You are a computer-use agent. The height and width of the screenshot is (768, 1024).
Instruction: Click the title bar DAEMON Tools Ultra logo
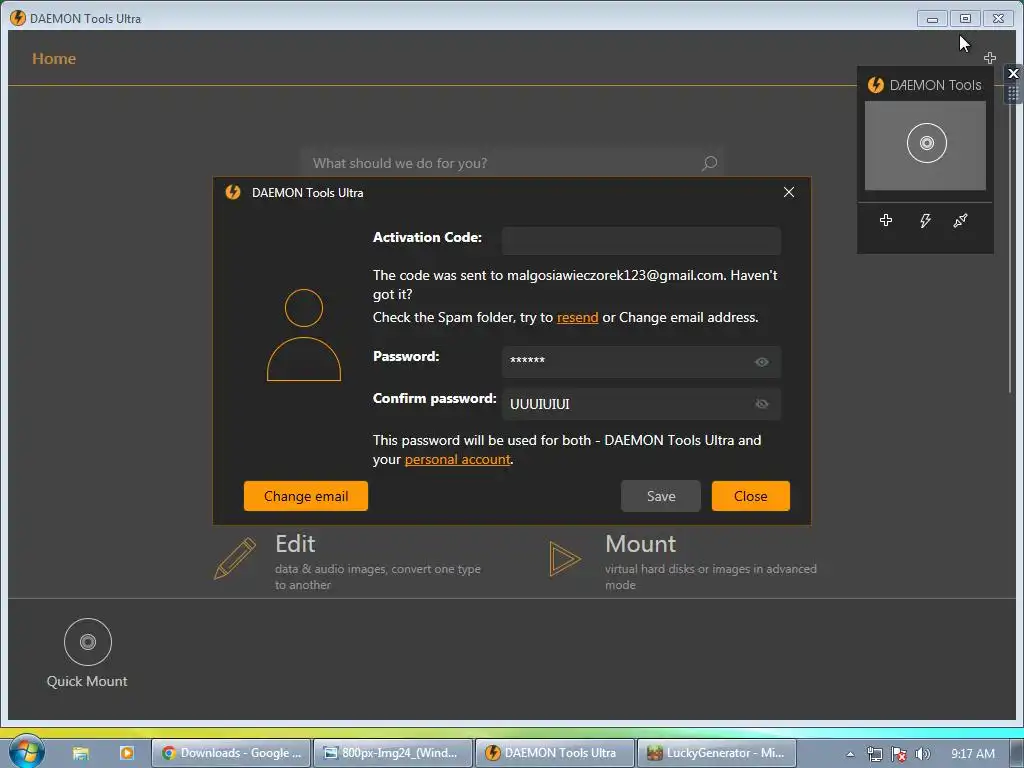click(x=18, y=18)
